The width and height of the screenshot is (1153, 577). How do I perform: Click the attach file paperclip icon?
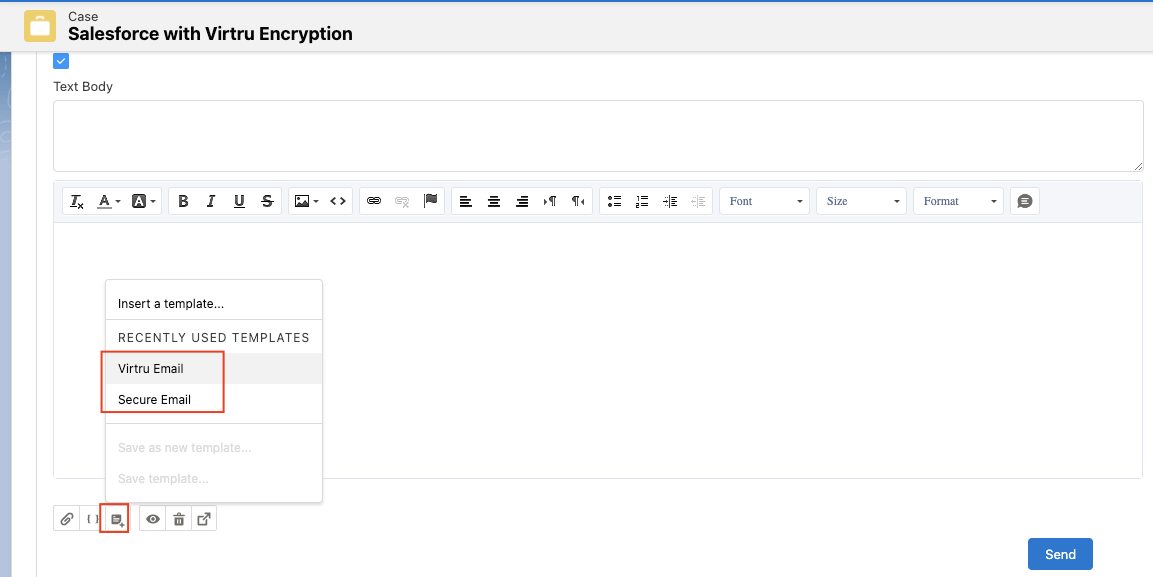[66, 519]
